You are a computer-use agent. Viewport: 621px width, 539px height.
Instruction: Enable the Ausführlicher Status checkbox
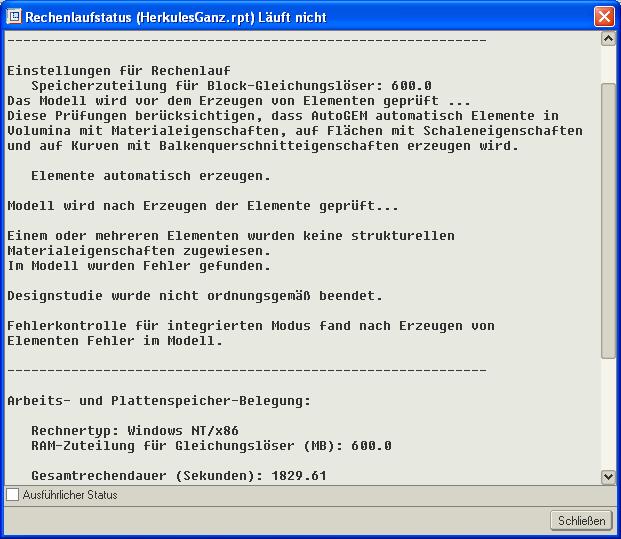coord(12,494)
